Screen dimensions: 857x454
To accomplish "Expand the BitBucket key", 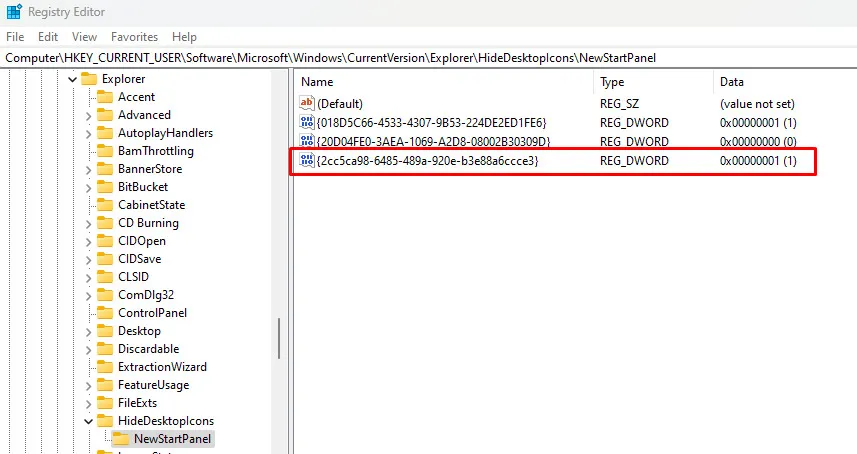I will (89, 188).
